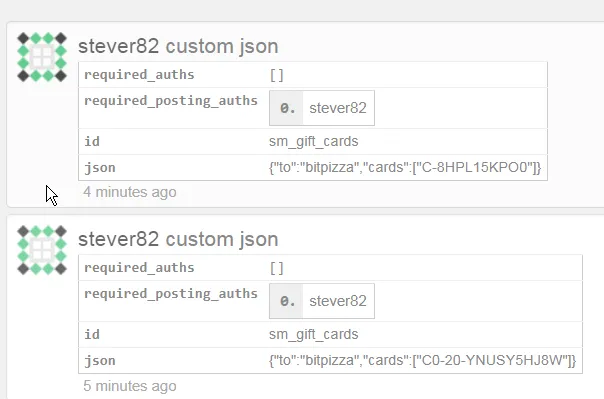Screen dimensions: 604x399
Task: Click the second entry's json field label
Action: coord(100,361)
